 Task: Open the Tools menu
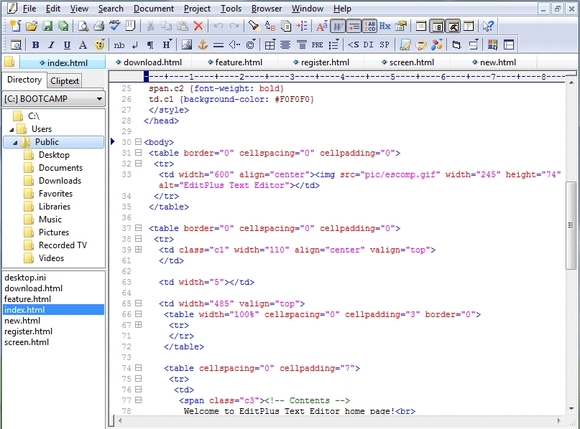(x=231, y=9)
